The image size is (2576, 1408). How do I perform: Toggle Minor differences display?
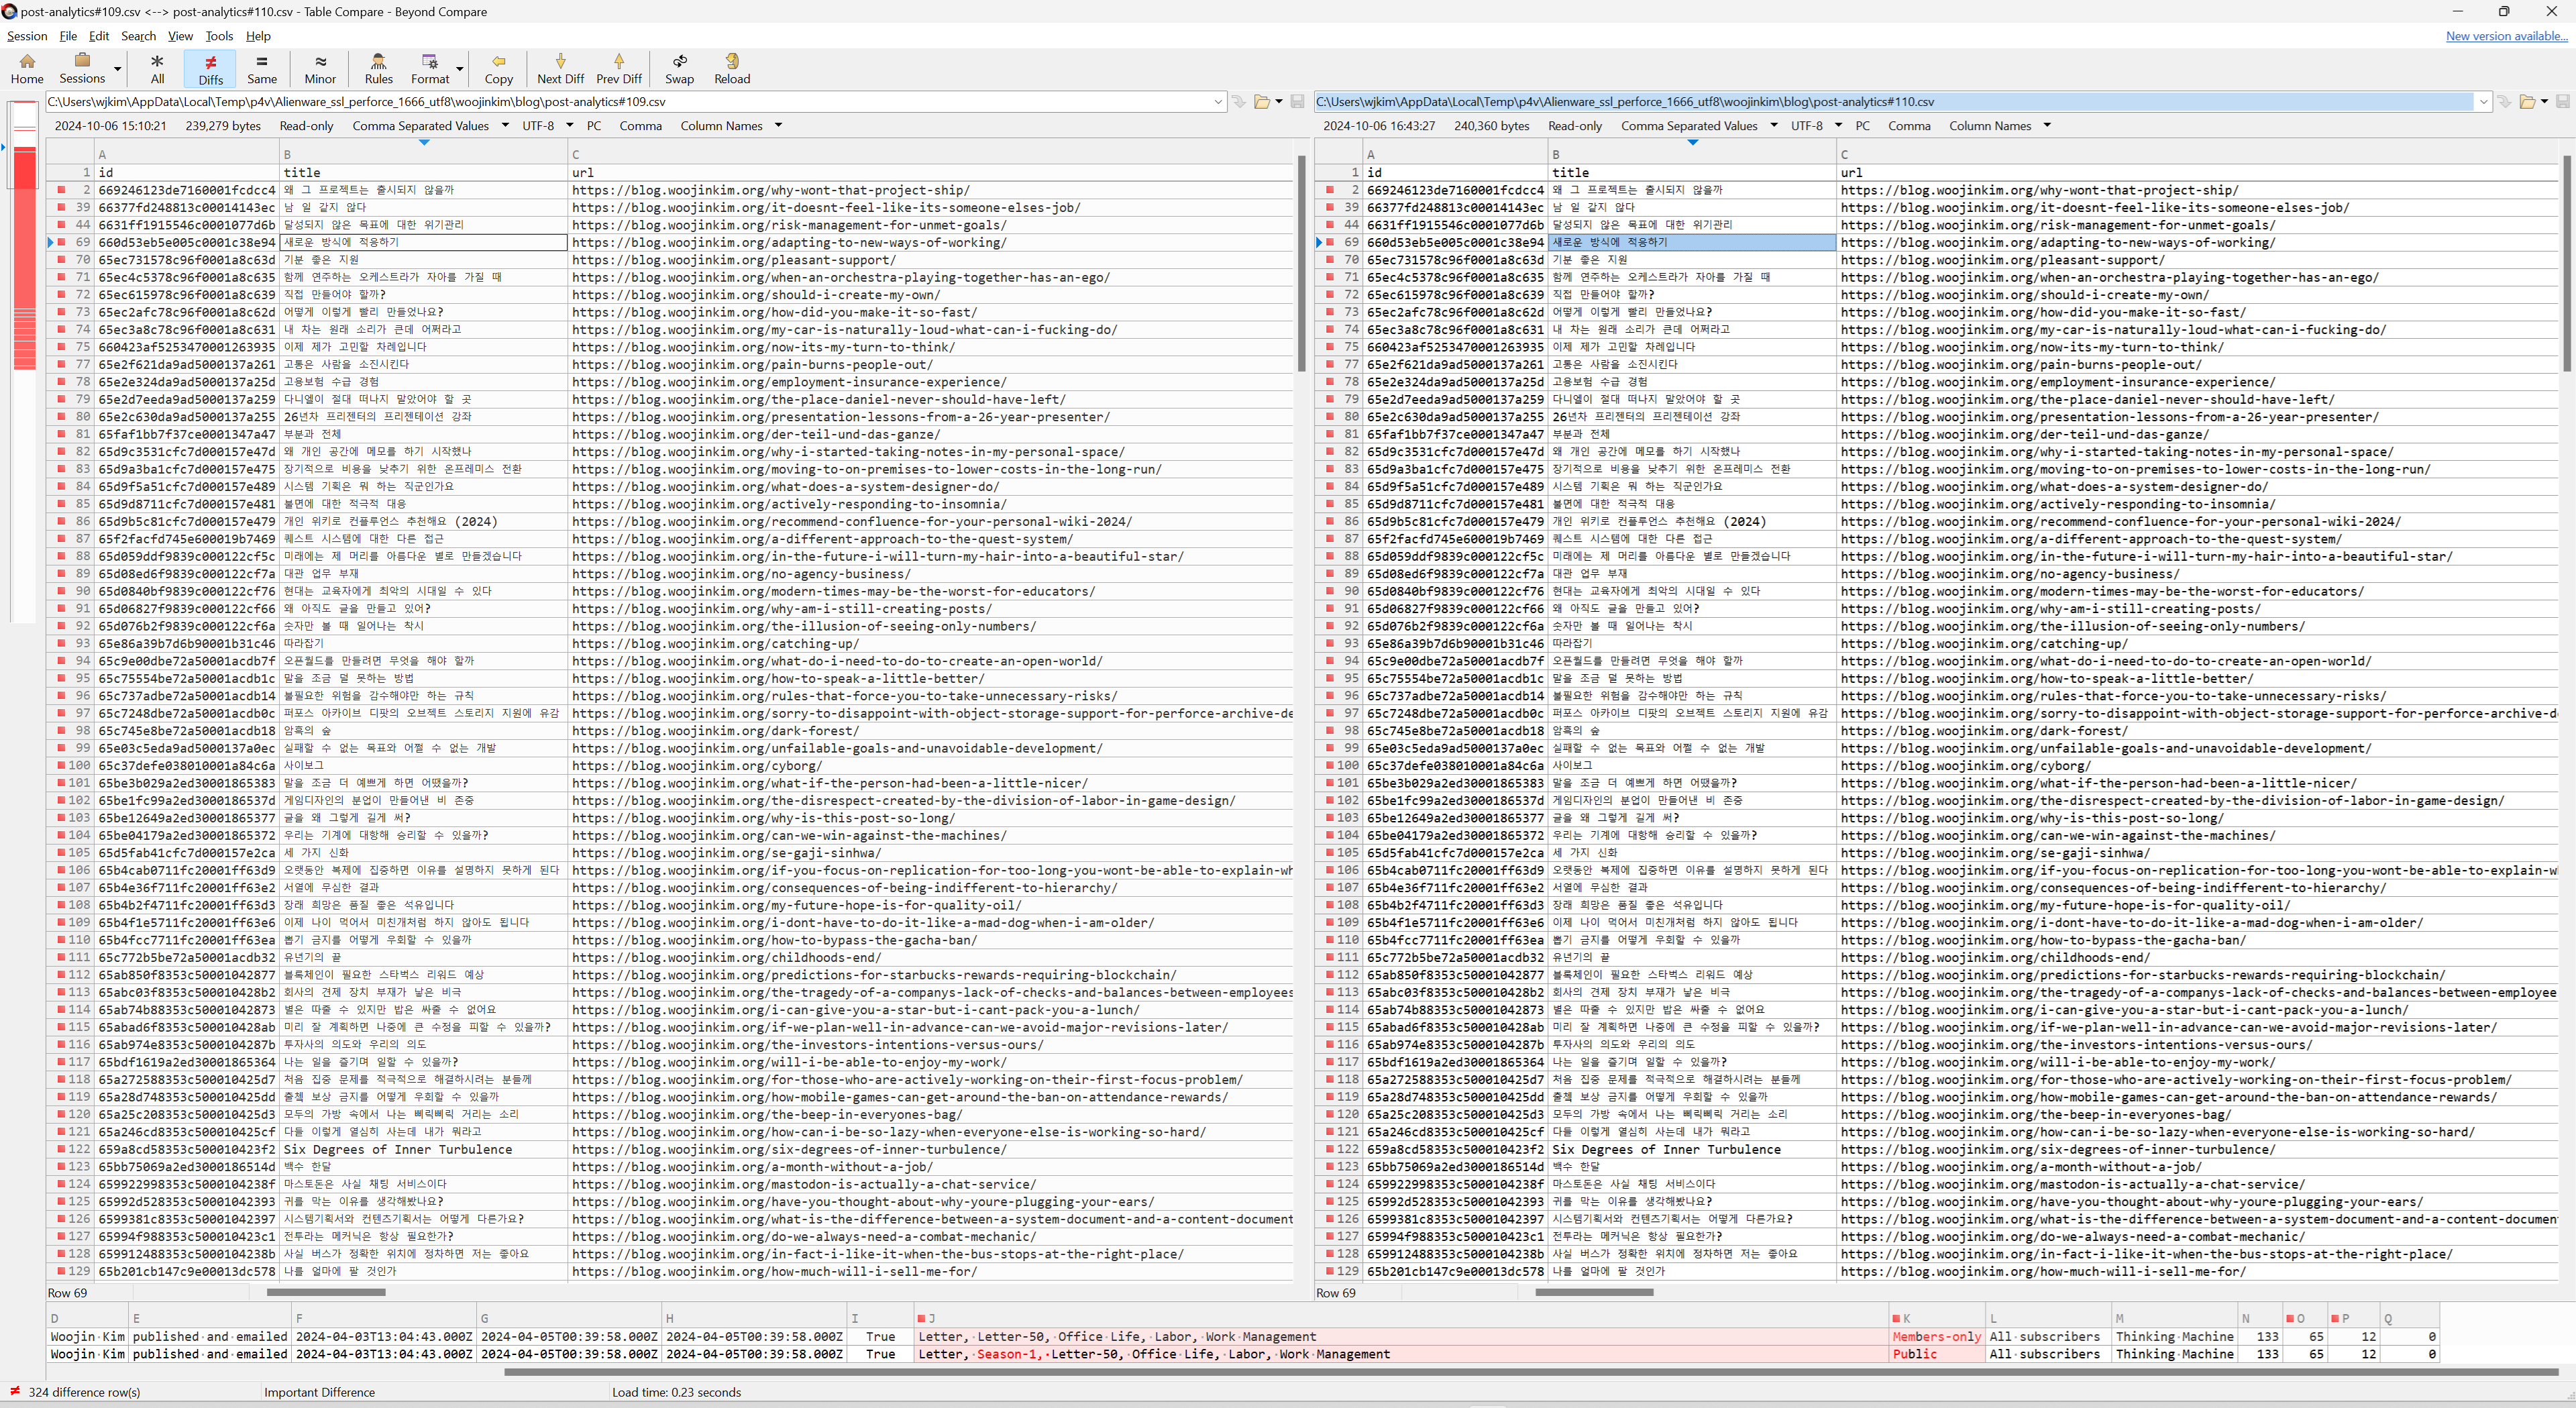(x=320, y=68)
